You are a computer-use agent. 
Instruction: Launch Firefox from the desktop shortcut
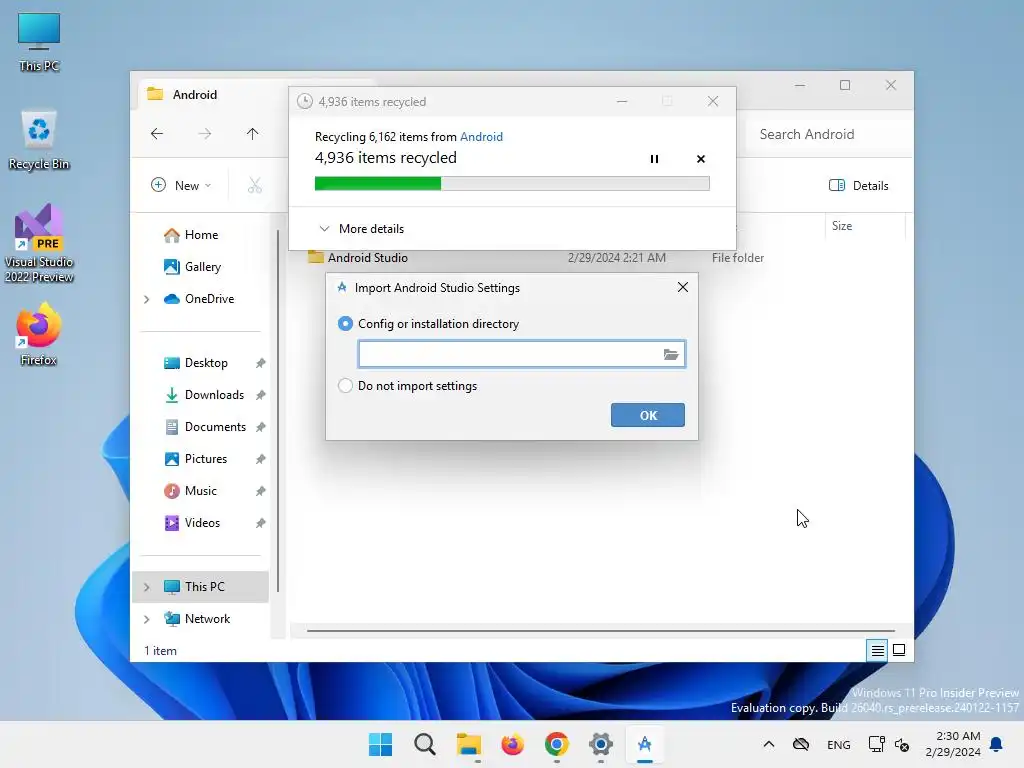39,334
